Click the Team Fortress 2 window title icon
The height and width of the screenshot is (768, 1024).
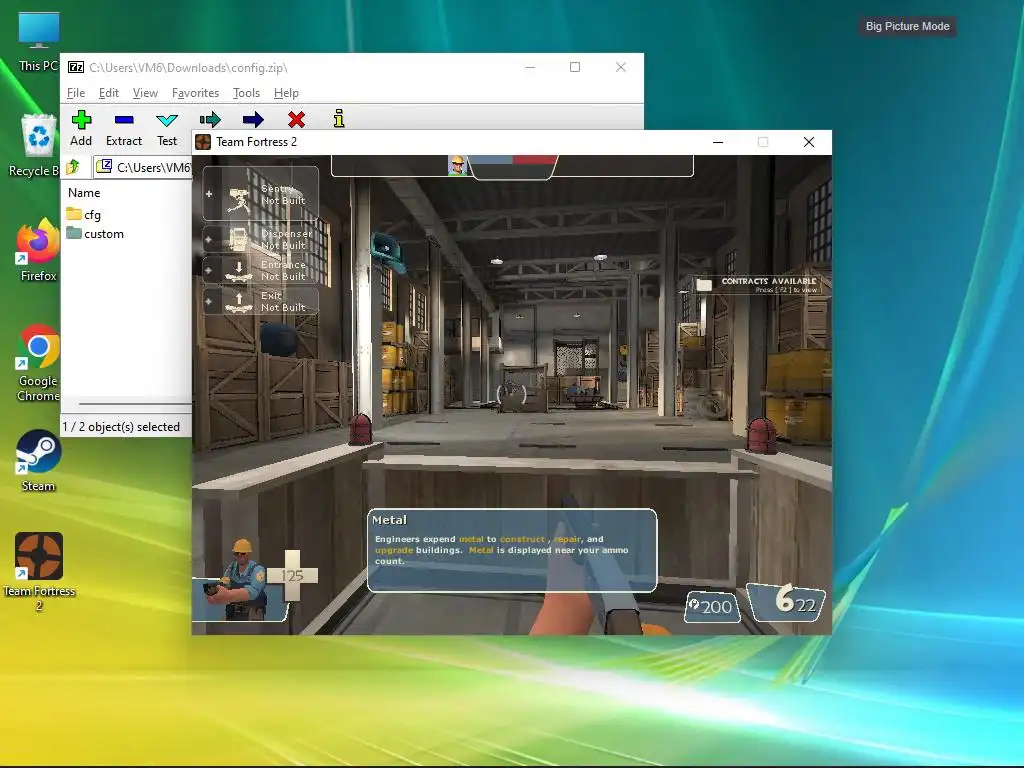click(x=203, y=142)
